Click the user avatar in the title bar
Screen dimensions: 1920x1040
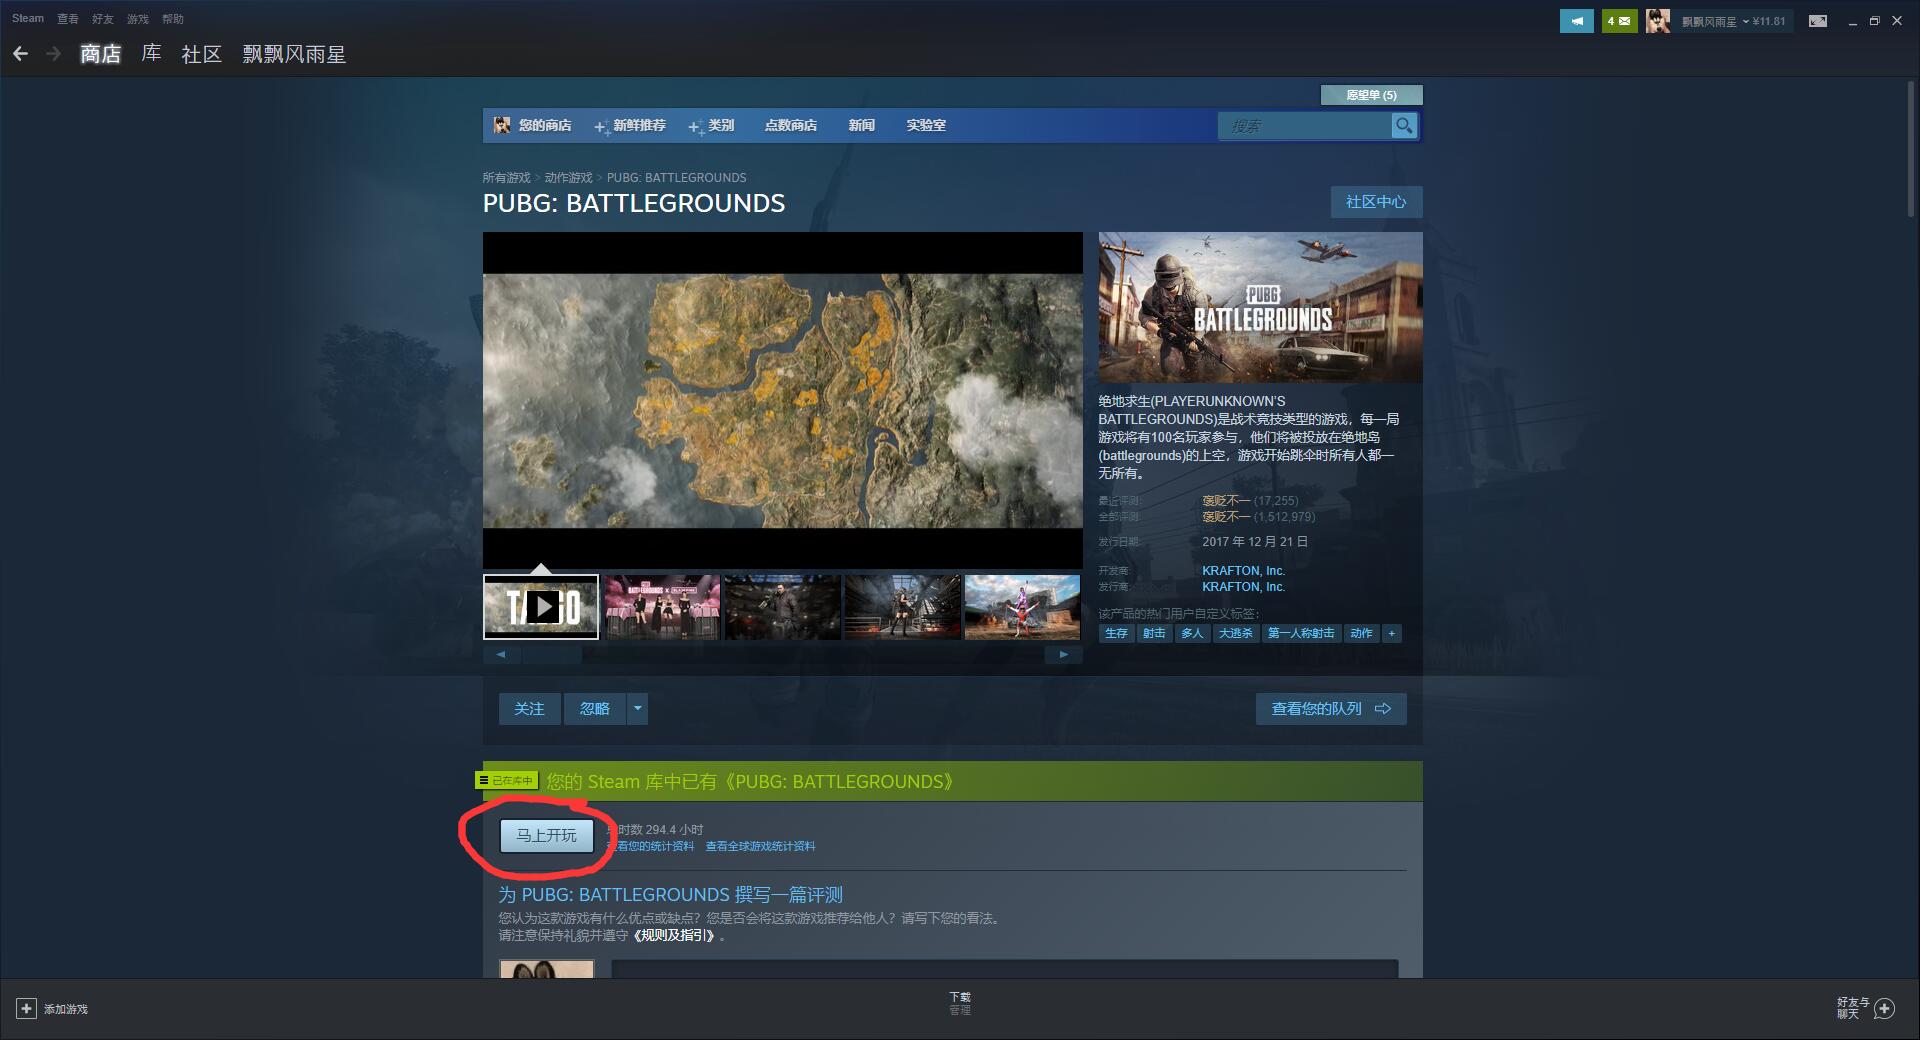(1657, 21)
